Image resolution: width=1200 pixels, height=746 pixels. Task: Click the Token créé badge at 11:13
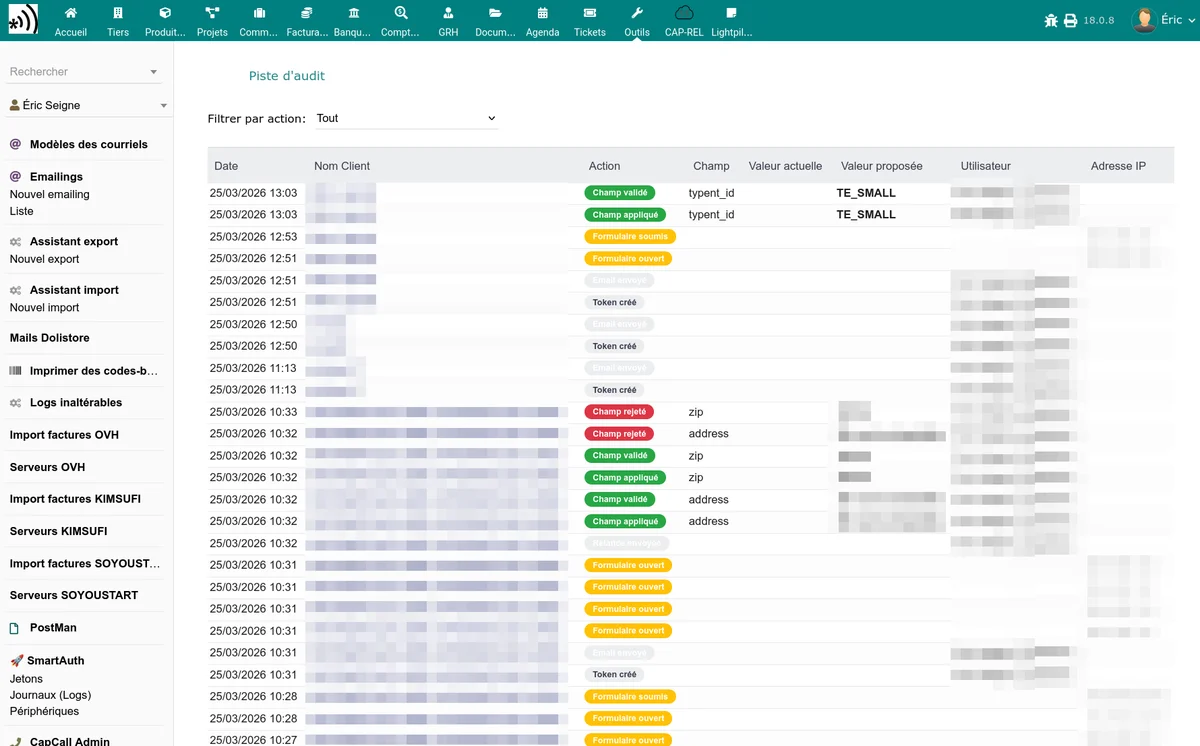point(614,390)
